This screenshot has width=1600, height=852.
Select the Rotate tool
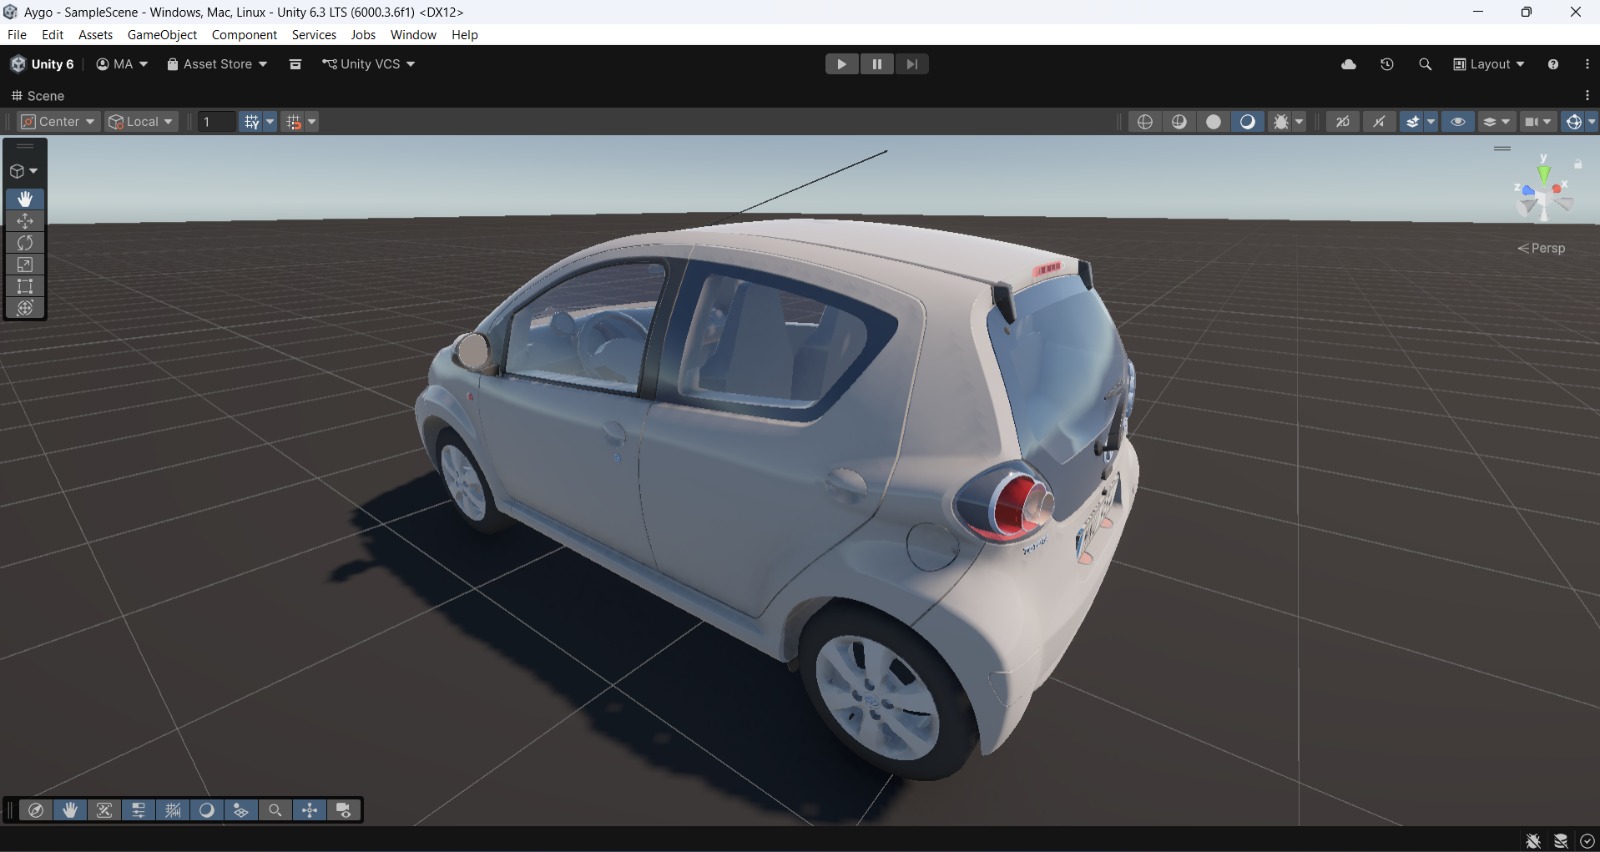(x=25, y=243)
